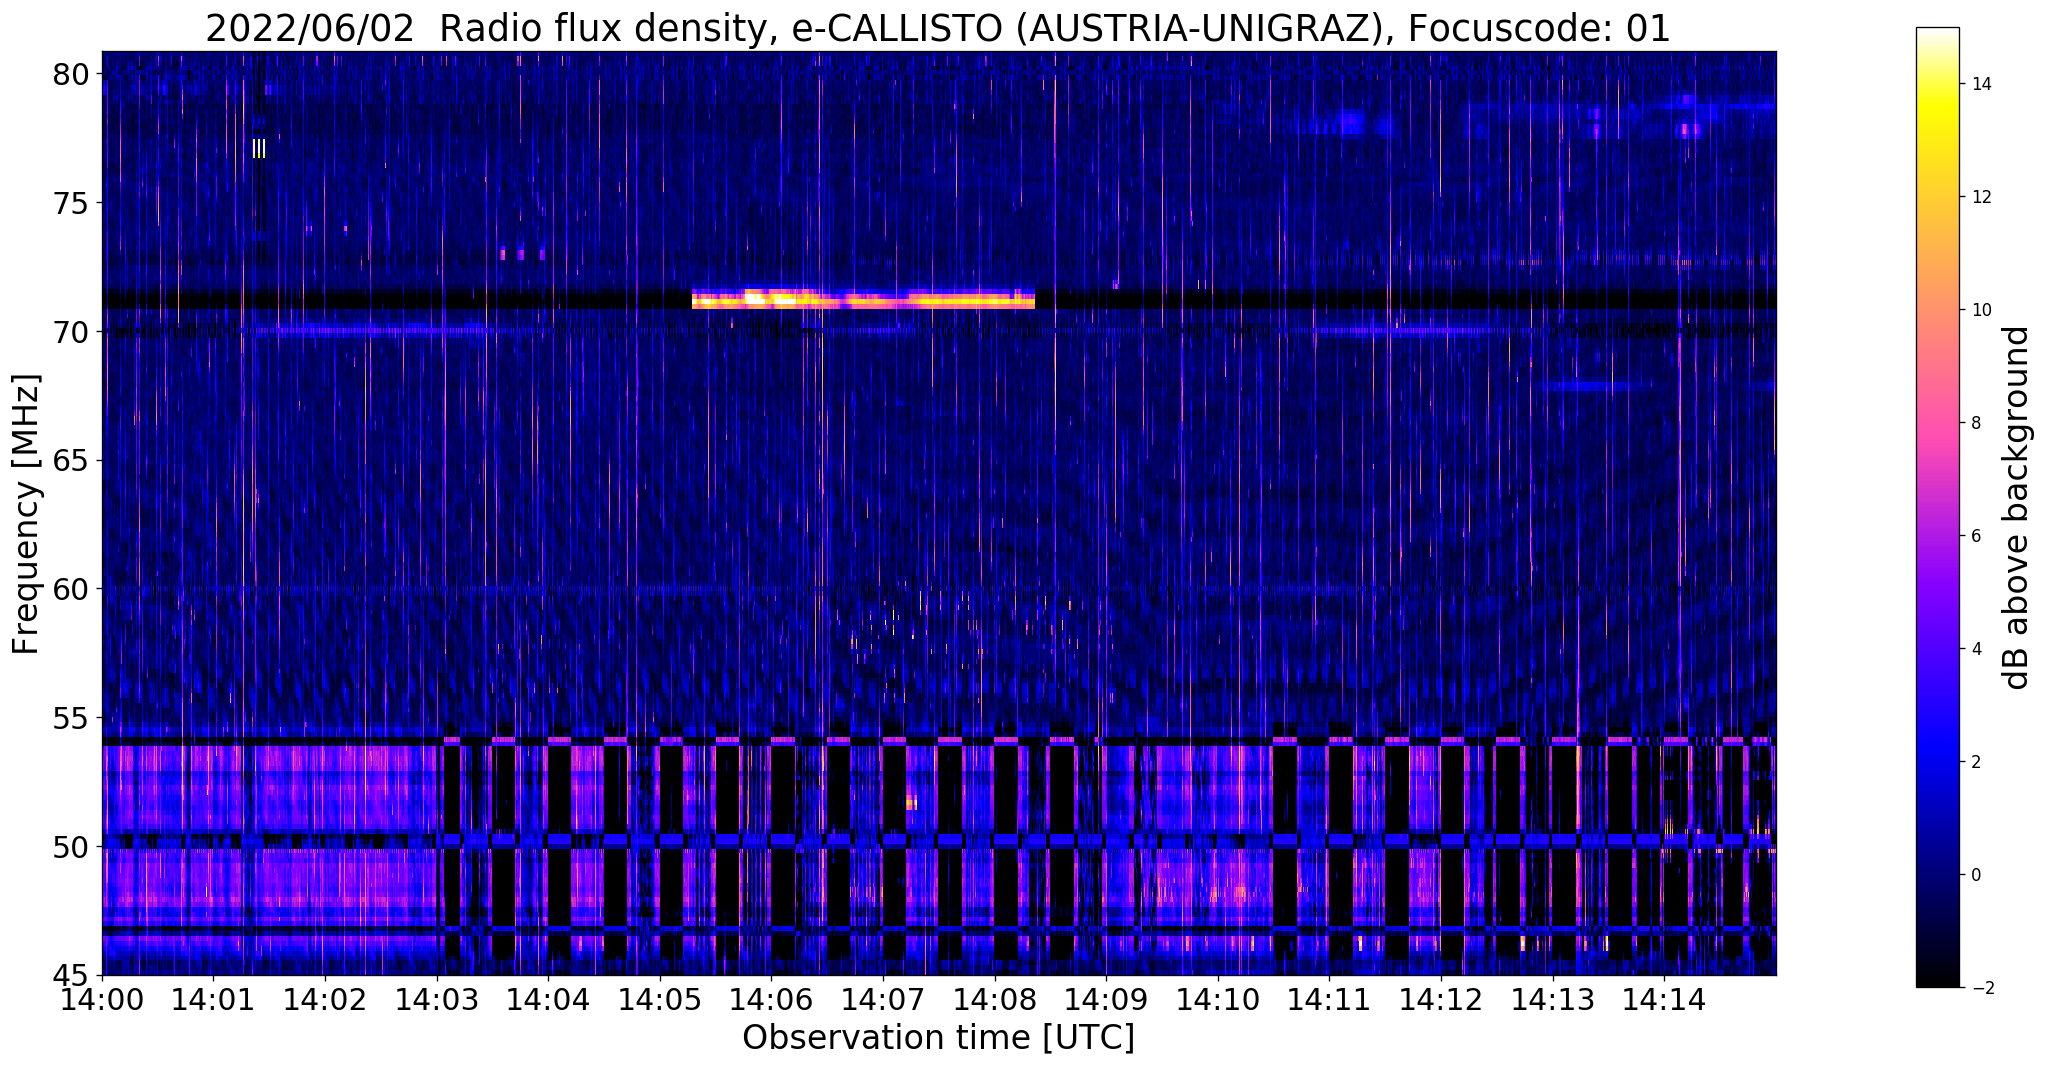Click the 14:02 time tick label
This screenshot has width=2047, height=1067.
[x=325, y=999]
